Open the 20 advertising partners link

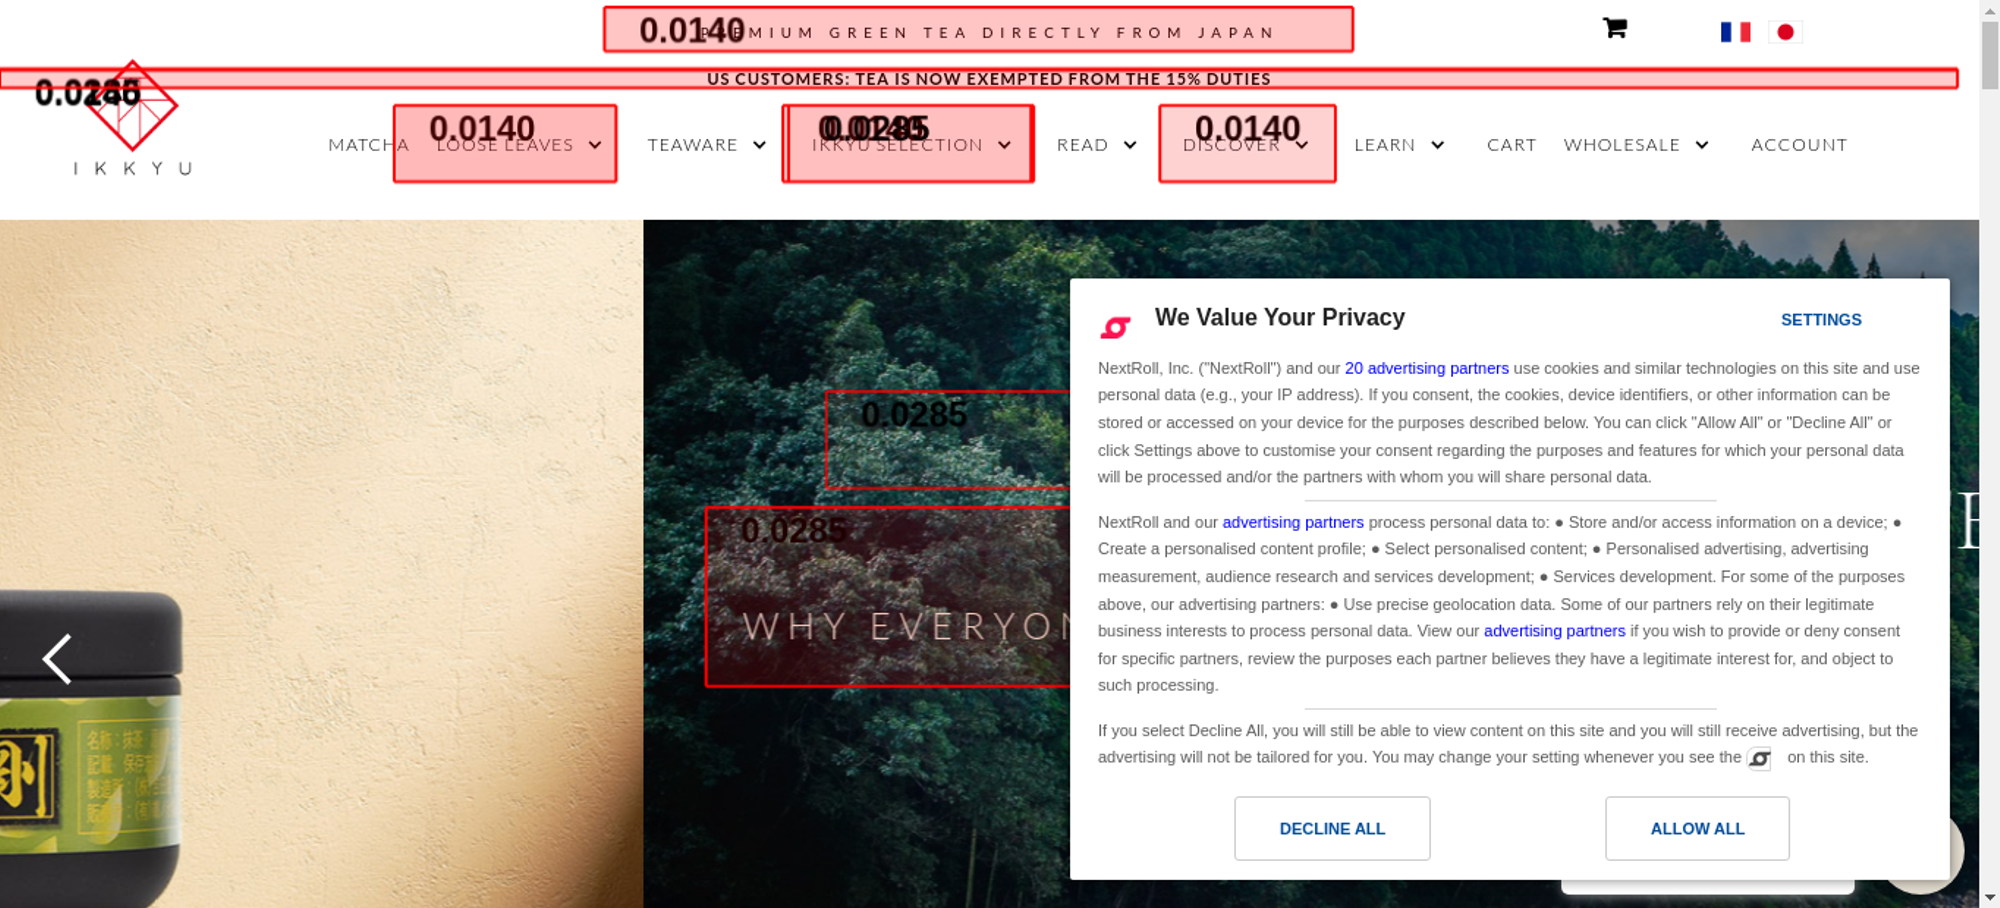1426,368
